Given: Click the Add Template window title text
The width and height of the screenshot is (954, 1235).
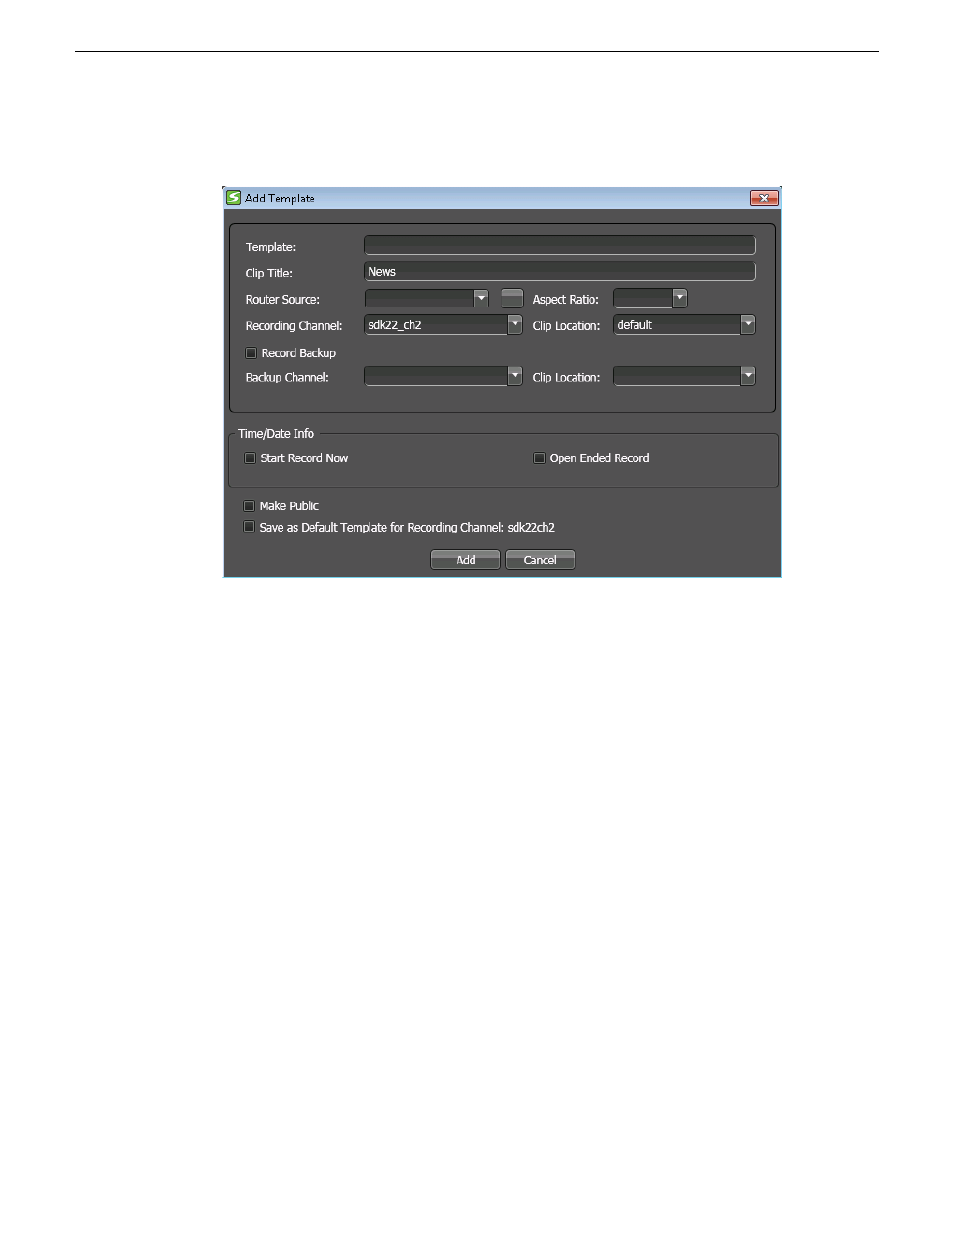Looking at the screenshot, I should (x=280, y=198).
